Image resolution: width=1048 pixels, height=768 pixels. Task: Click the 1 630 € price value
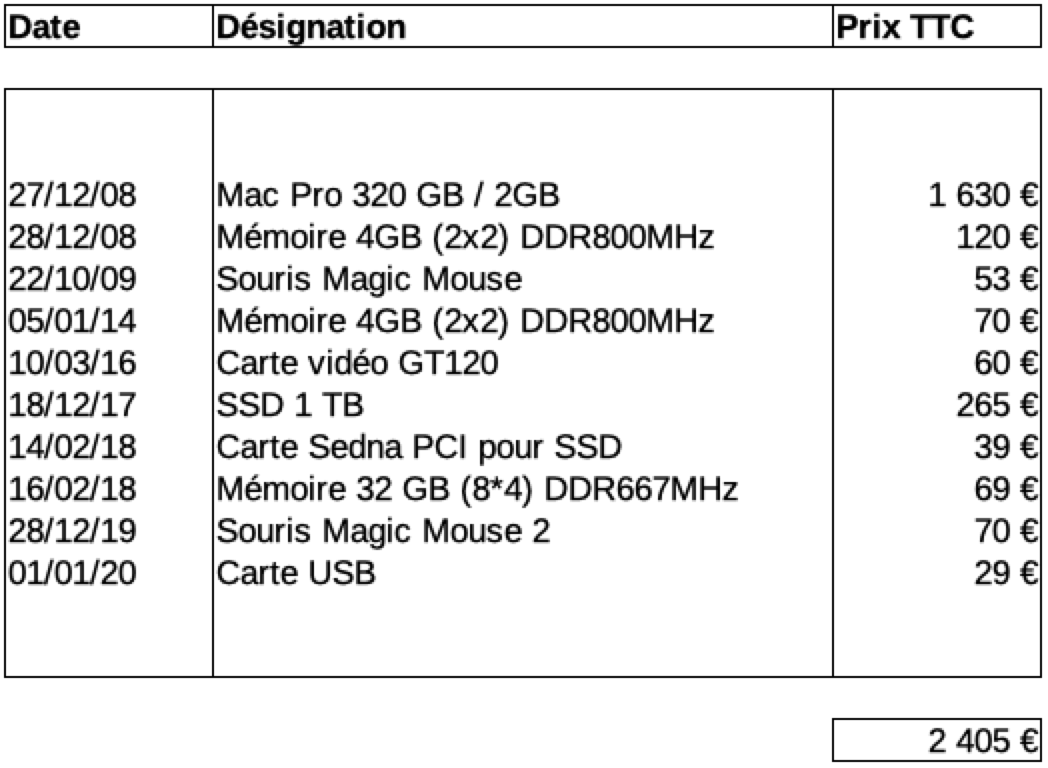click(983, 195)
